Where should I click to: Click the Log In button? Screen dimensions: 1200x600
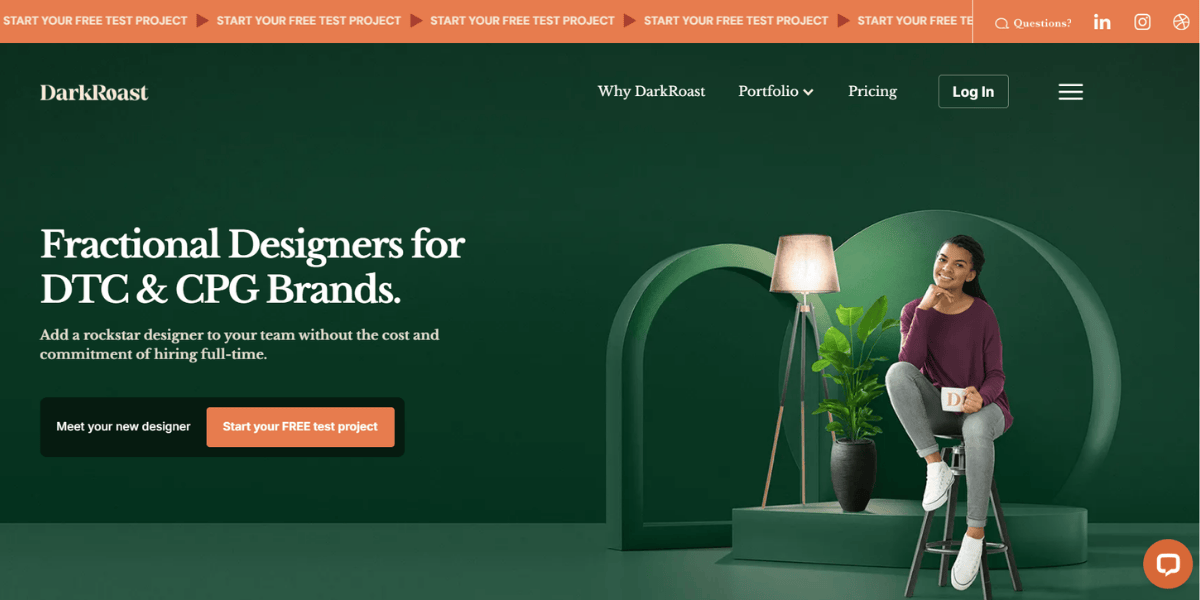pyautogui.click(x=973, y=91)
